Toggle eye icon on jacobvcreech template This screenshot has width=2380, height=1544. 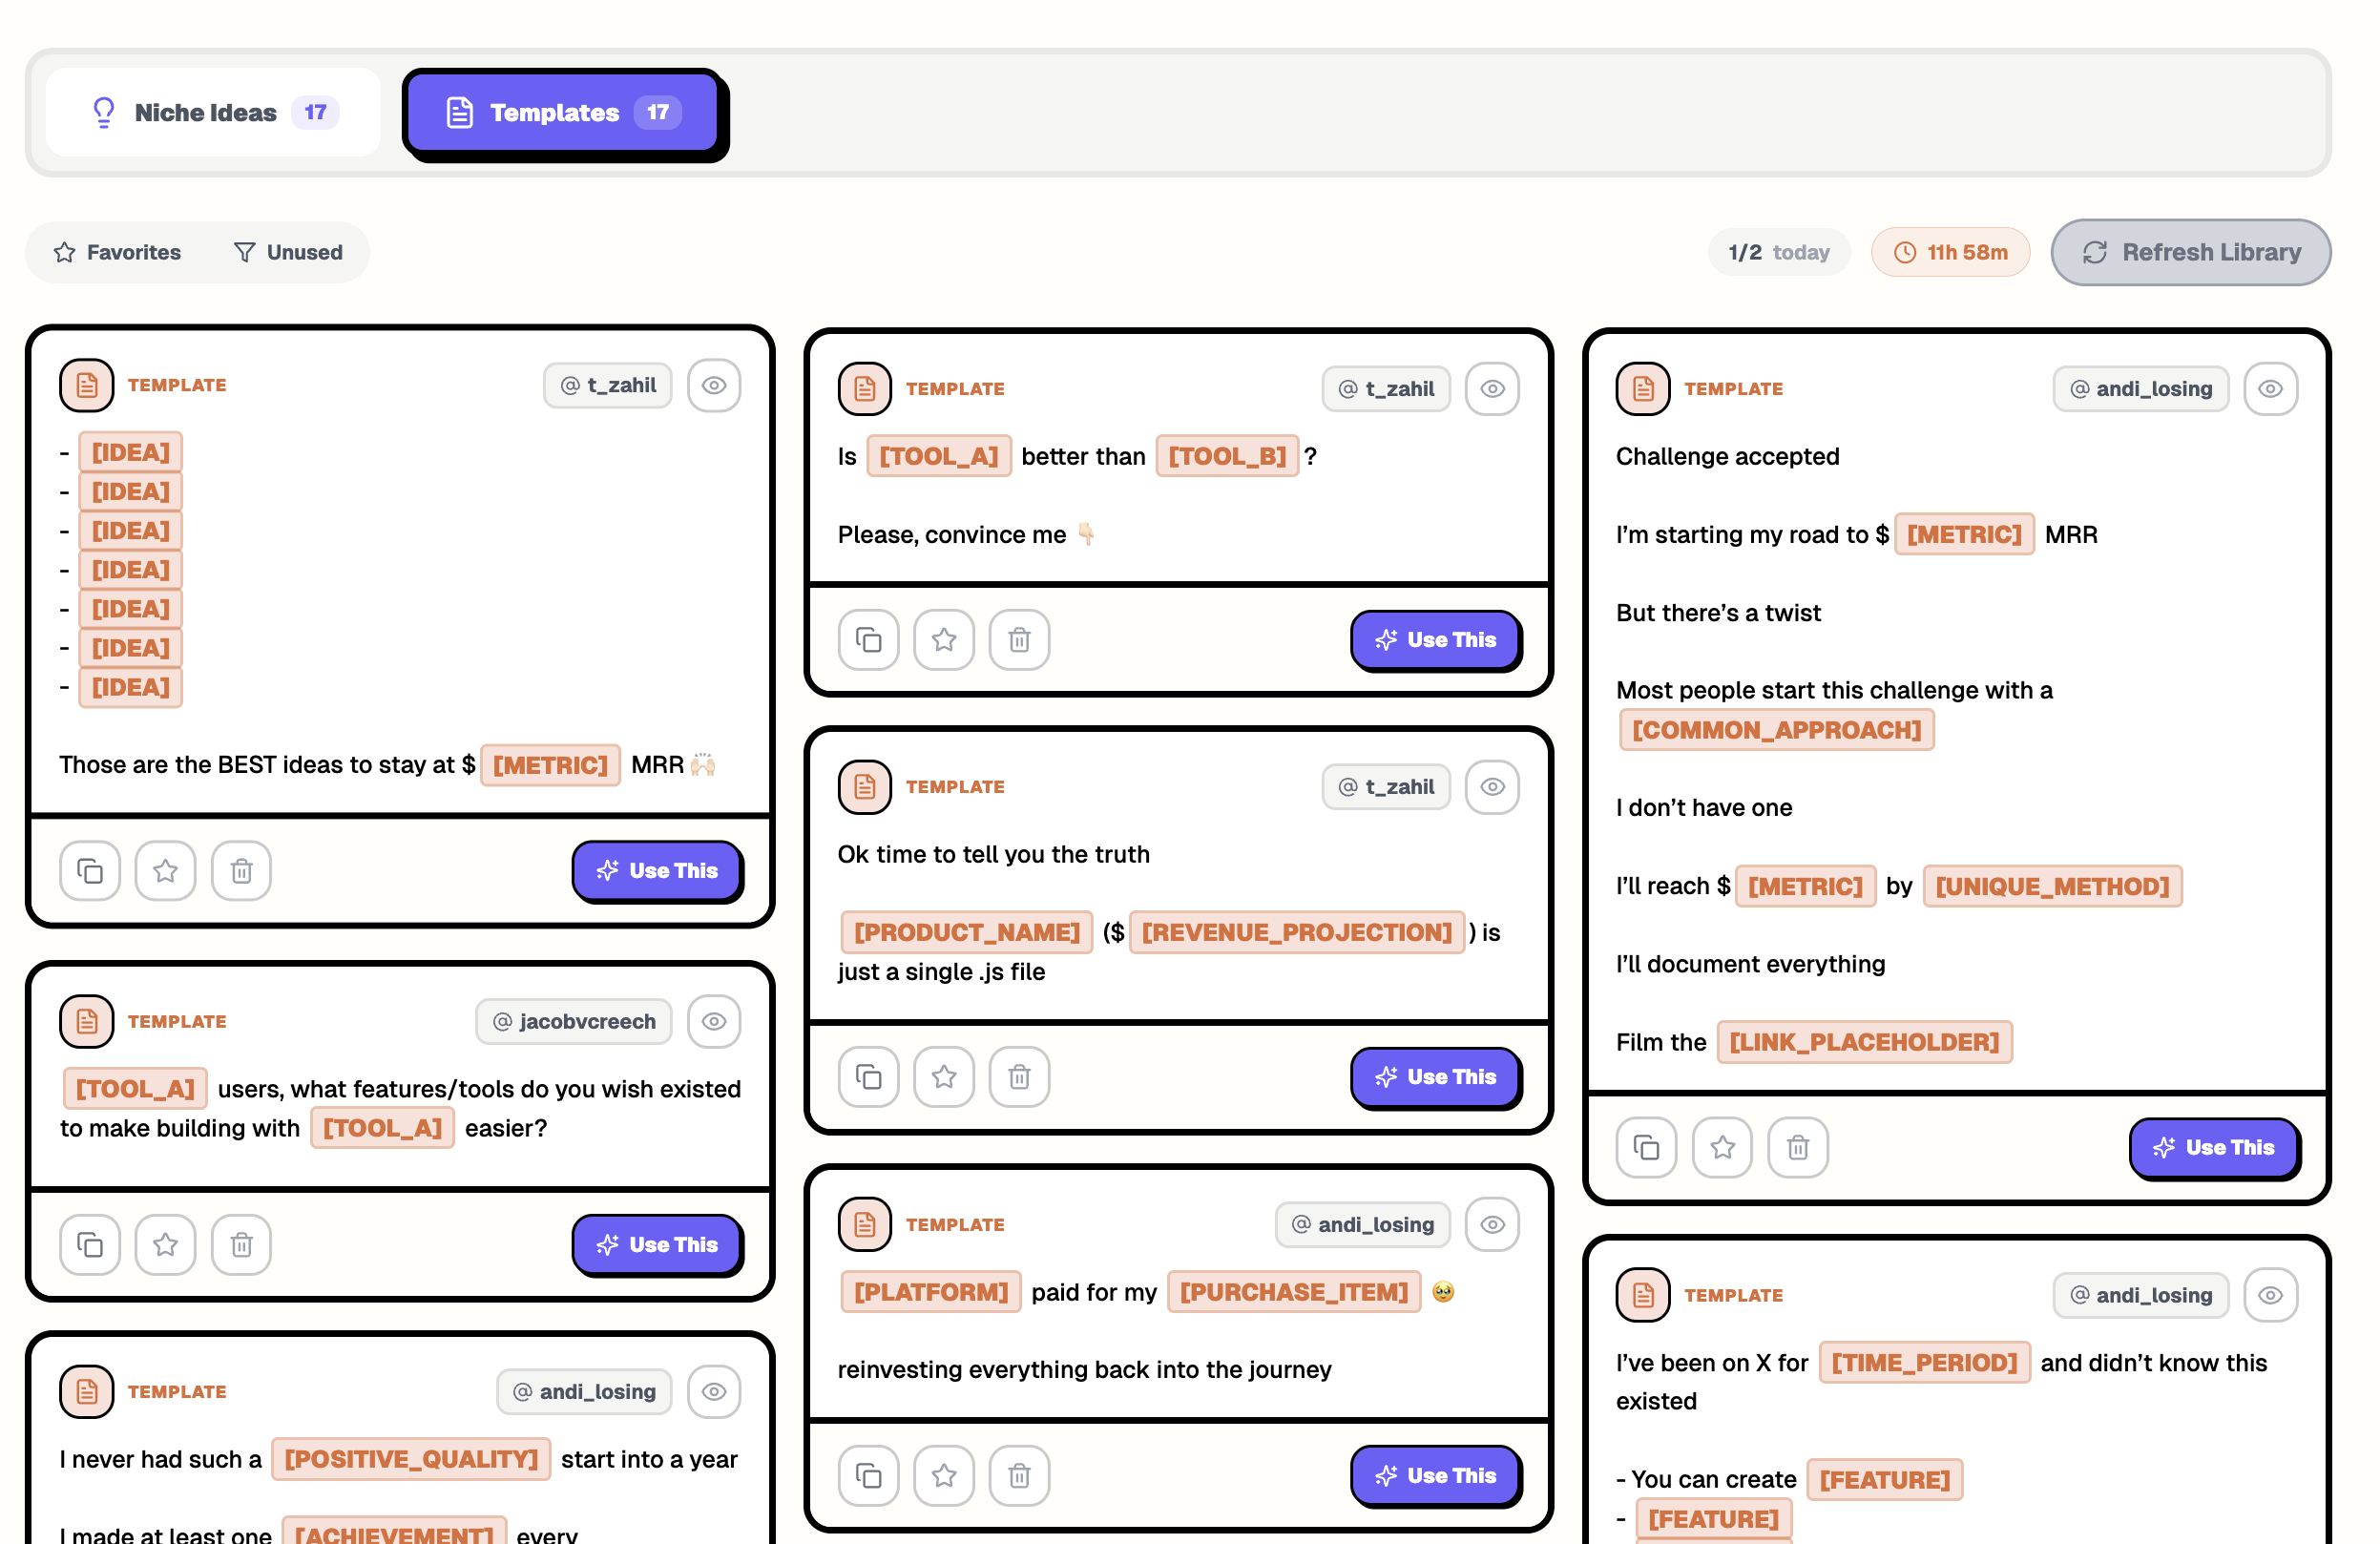coord(713,1021)
